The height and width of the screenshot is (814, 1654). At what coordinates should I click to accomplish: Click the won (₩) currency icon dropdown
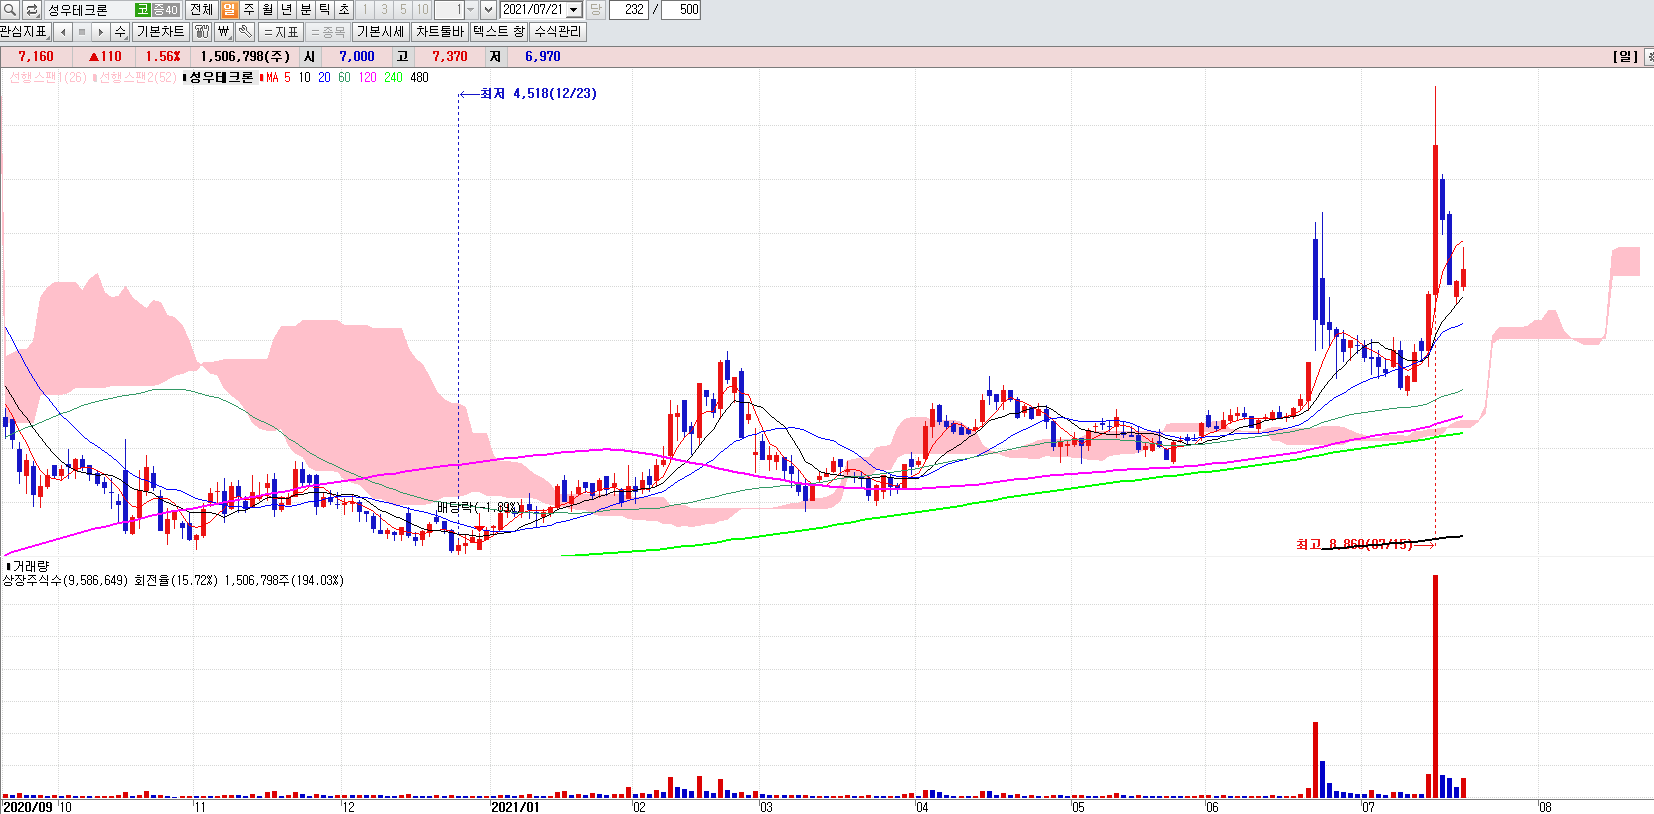[x=224, y=32]
